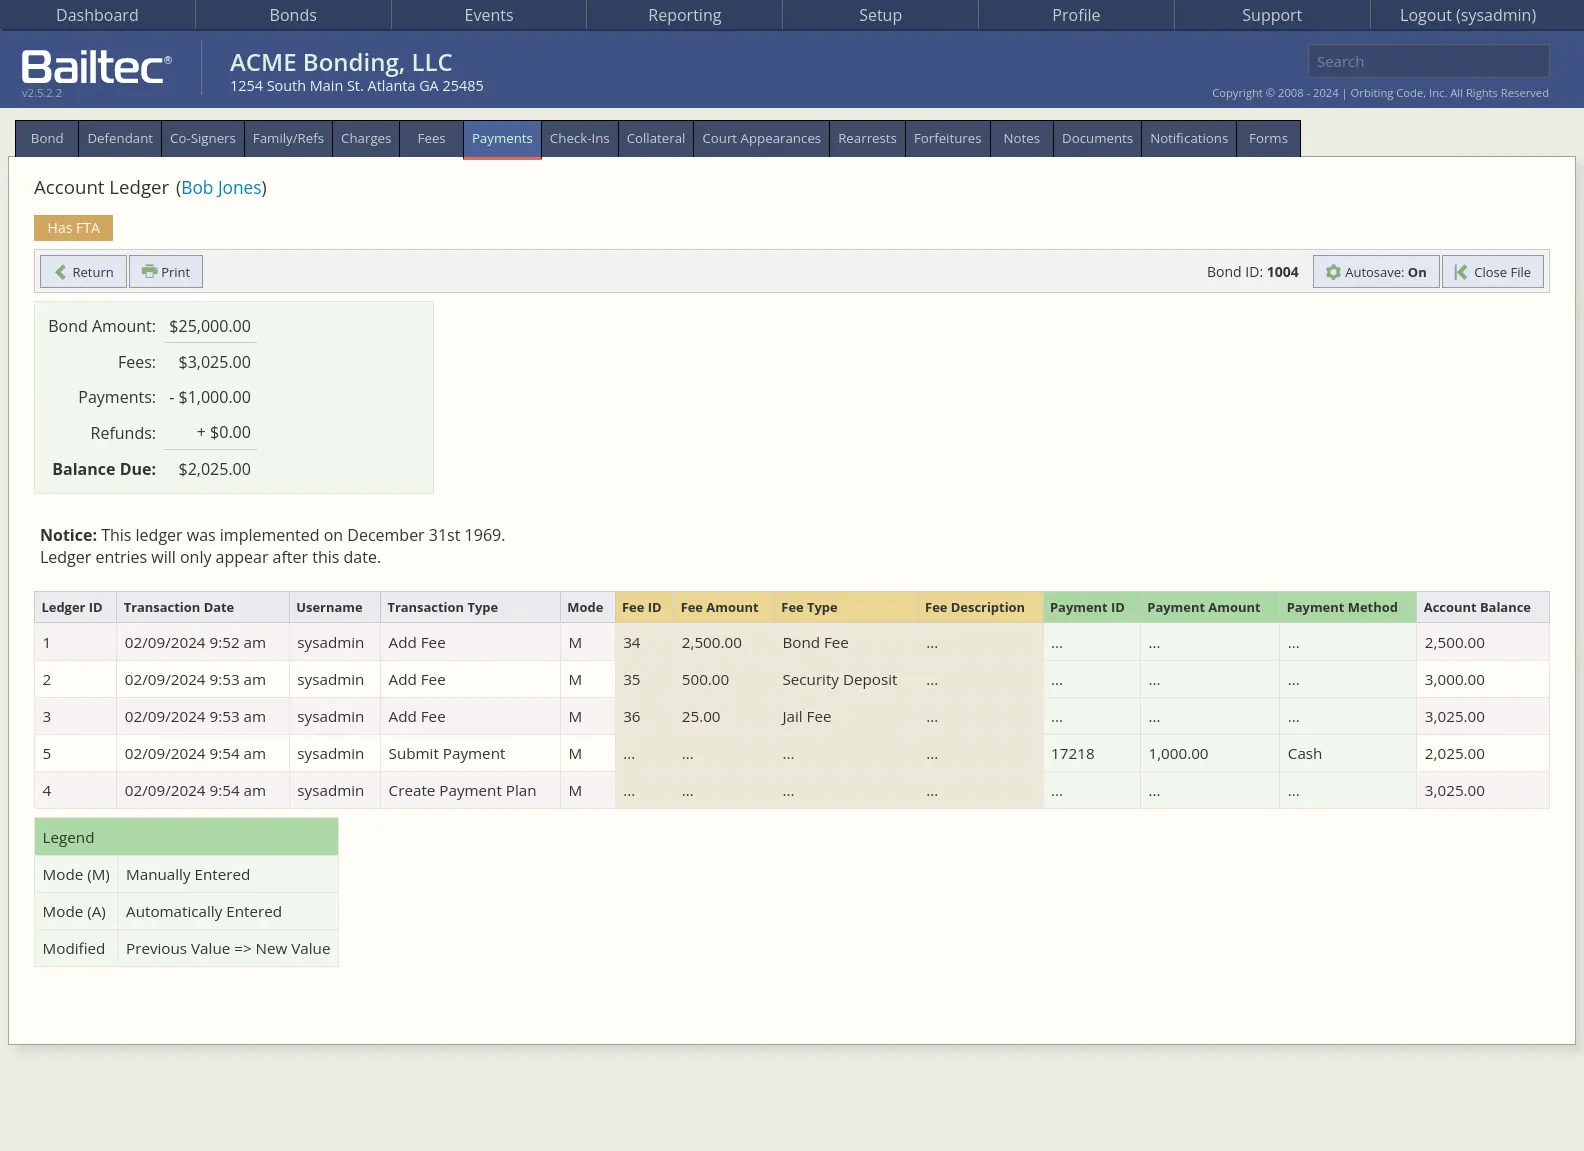Click the Bailtec logo
The image size is (1584, 1151).
[x=96, y=68]
